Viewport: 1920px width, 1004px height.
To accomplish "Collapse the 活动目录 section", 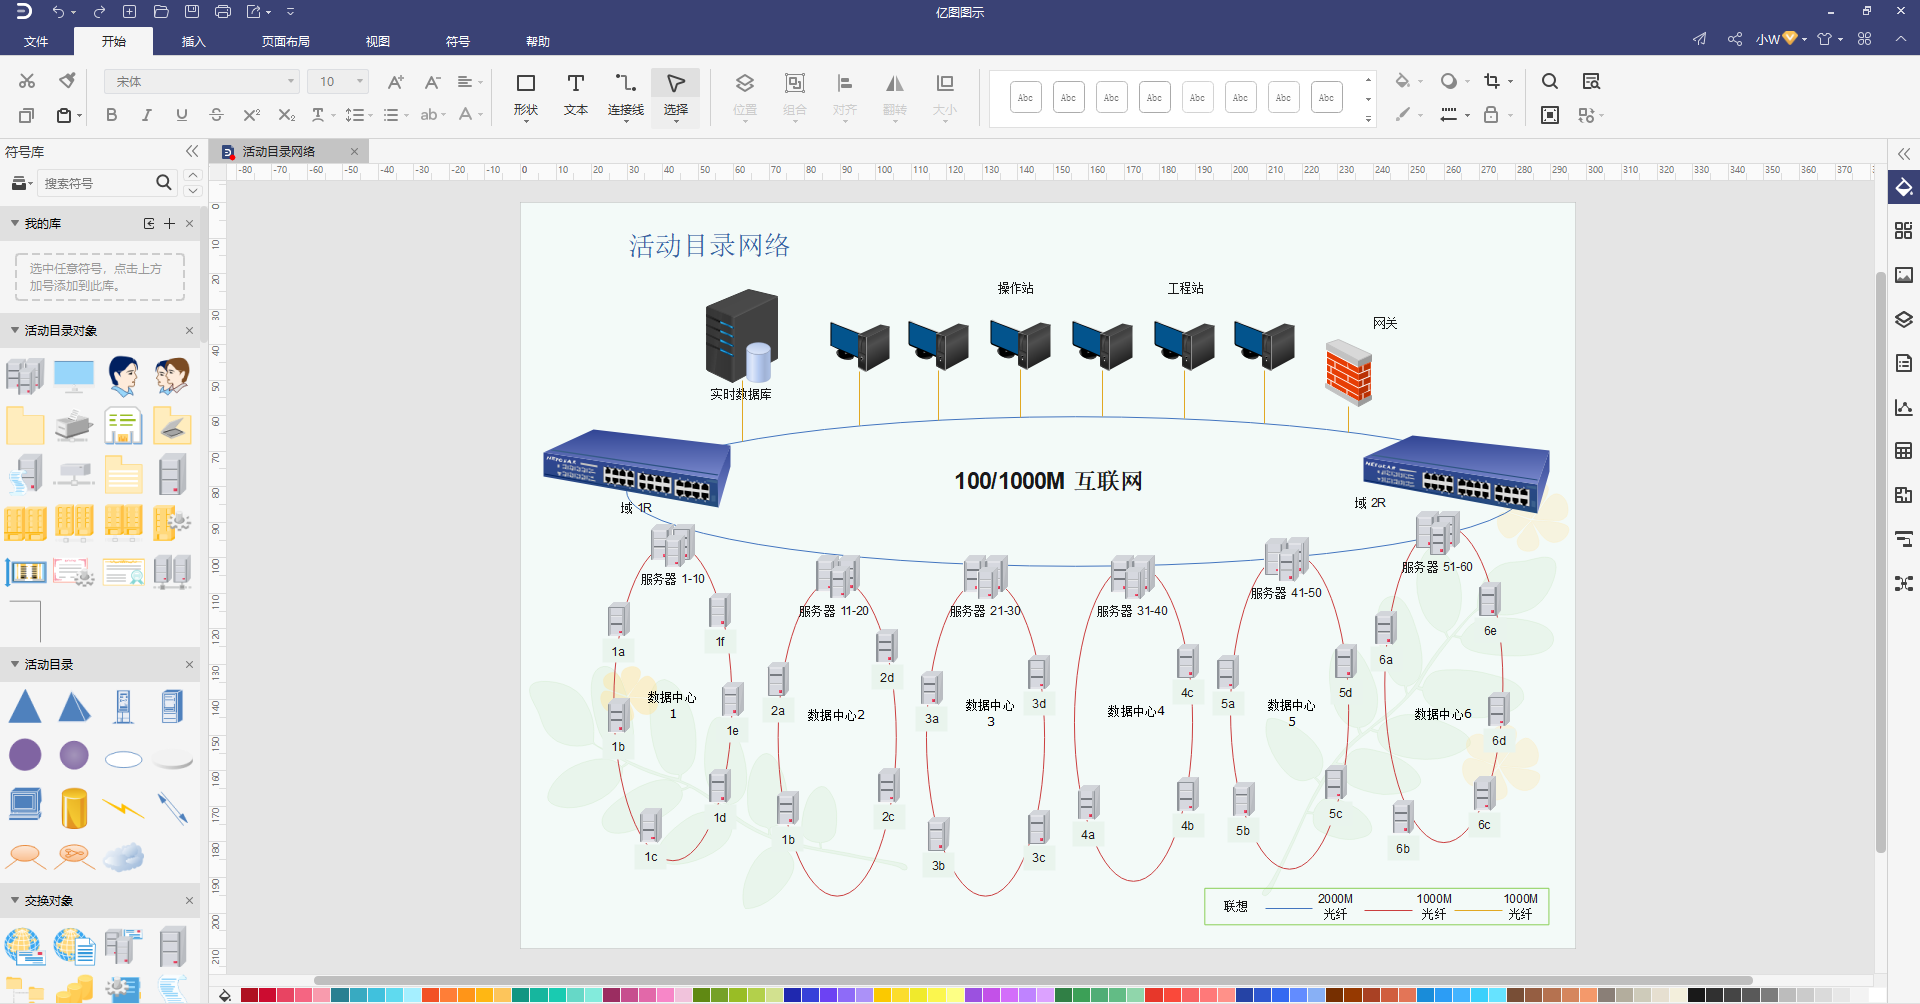I will (15, 664).
